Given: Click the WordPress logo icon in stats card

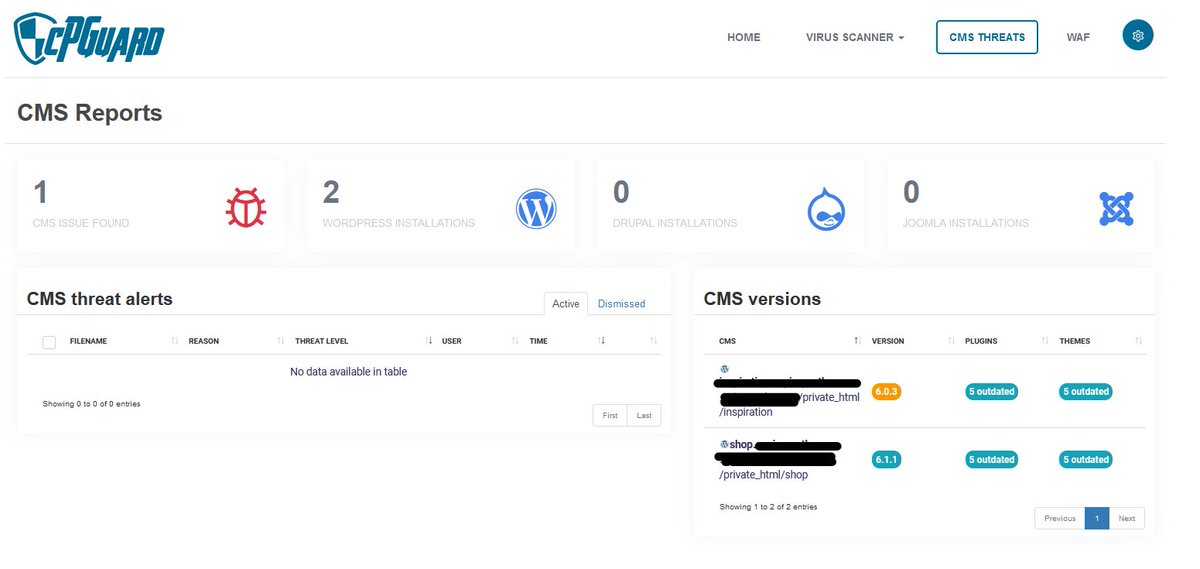Looking at the screenshot, I should 536,209.
